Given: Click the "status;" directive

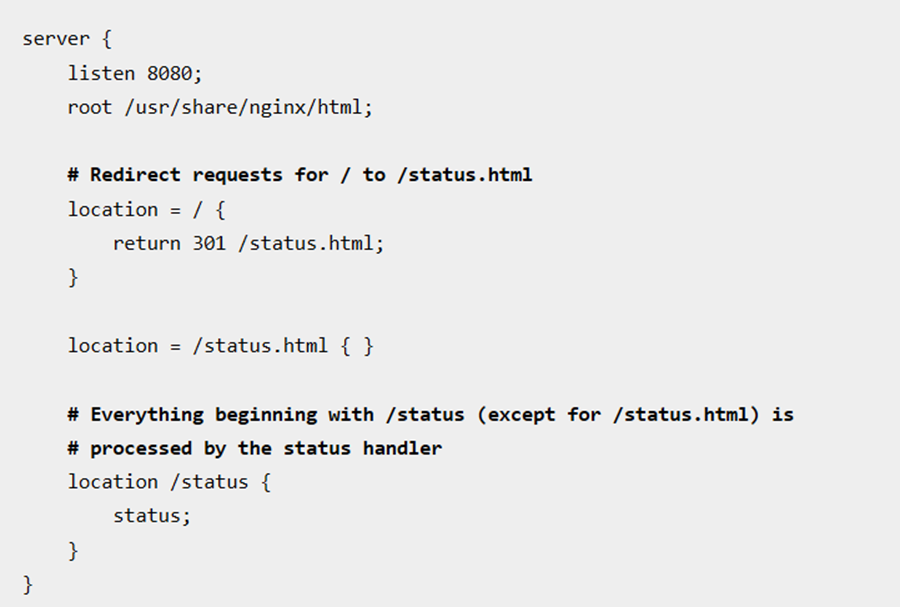Looking at the screenshot, I should [151, 516].
